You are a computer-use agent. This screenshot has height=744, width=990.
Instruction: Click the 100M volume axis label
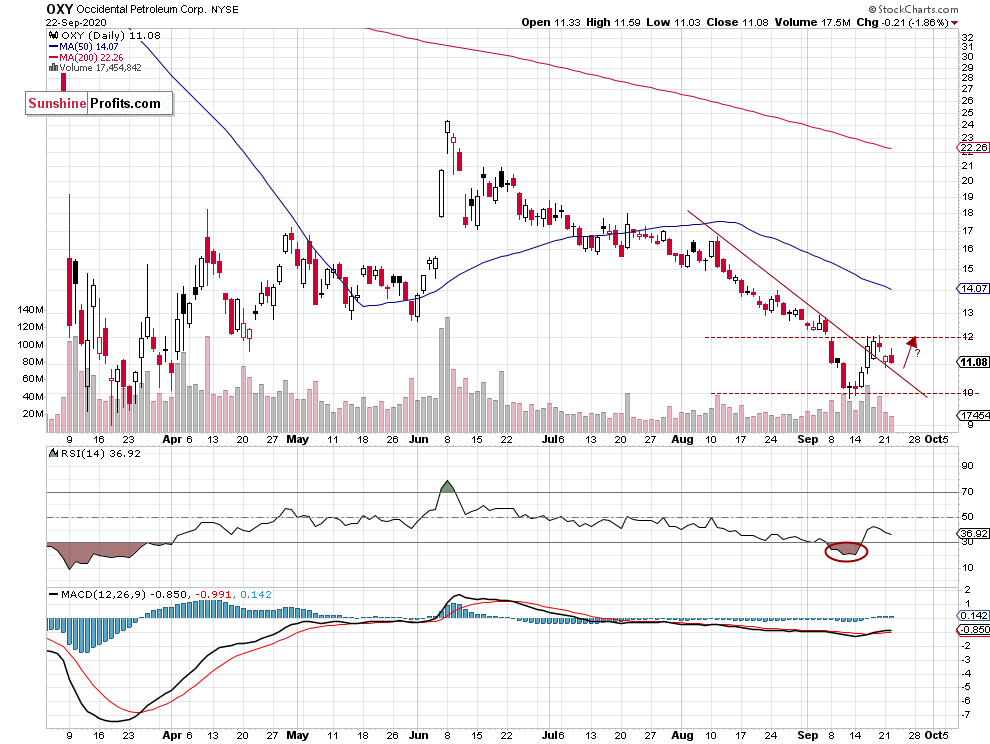tap(30, 344)
